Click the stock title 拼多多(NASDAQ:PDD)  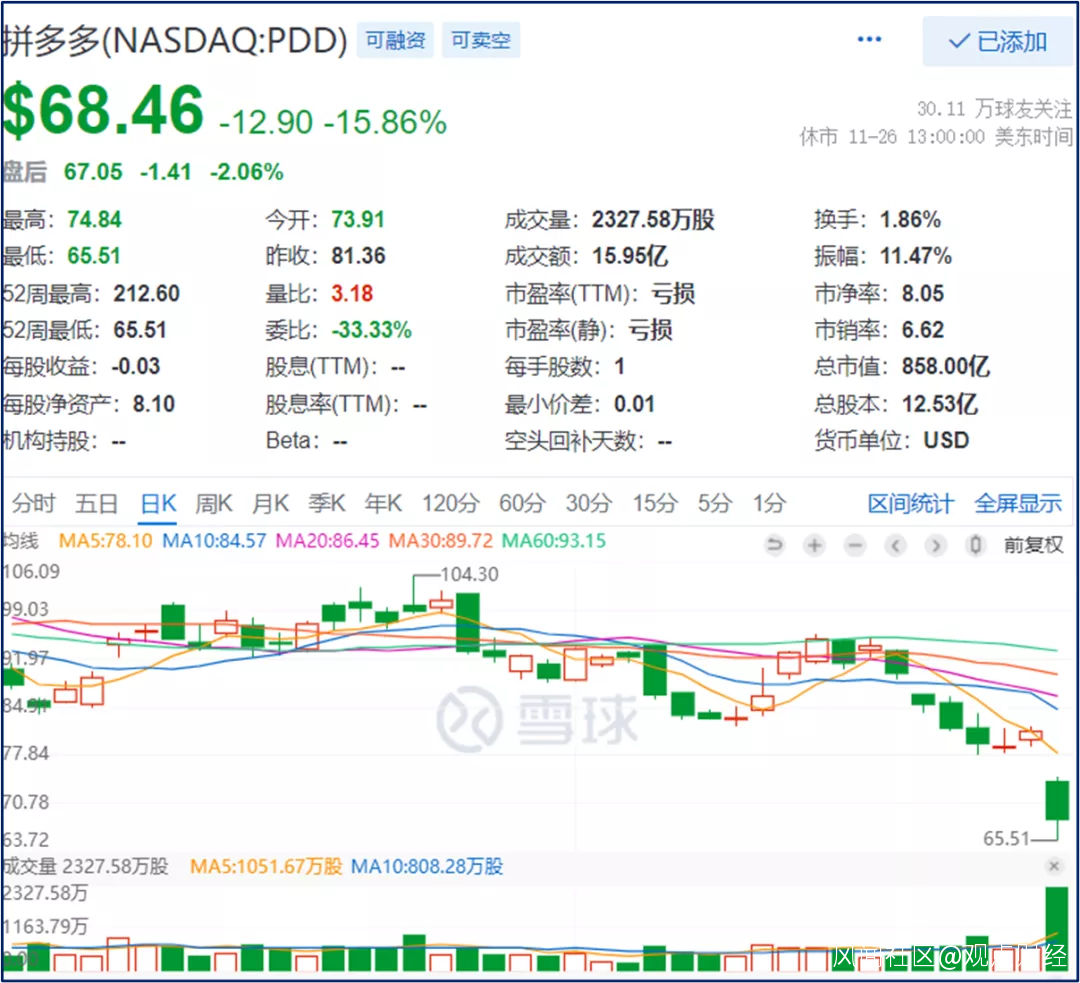click(175, 41)
